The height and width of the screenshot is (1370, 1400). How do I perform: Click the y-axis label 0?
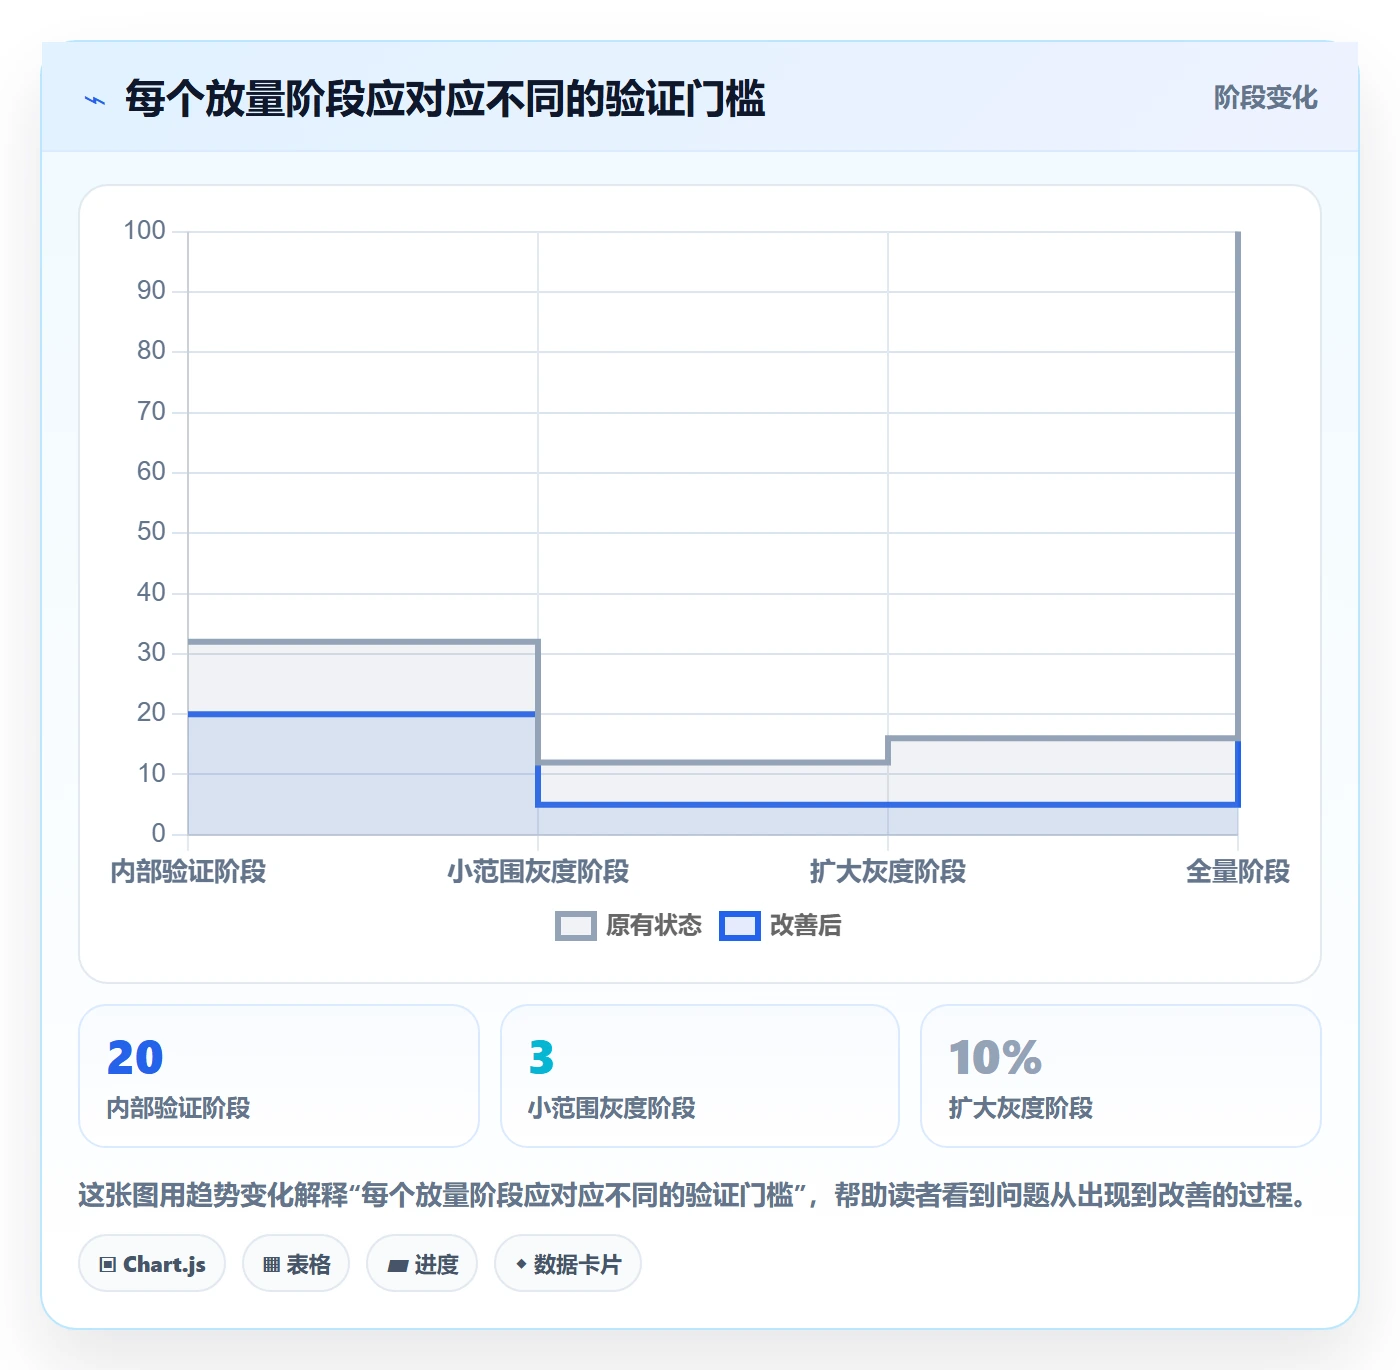pyautogui.click(x=158, y=834)
